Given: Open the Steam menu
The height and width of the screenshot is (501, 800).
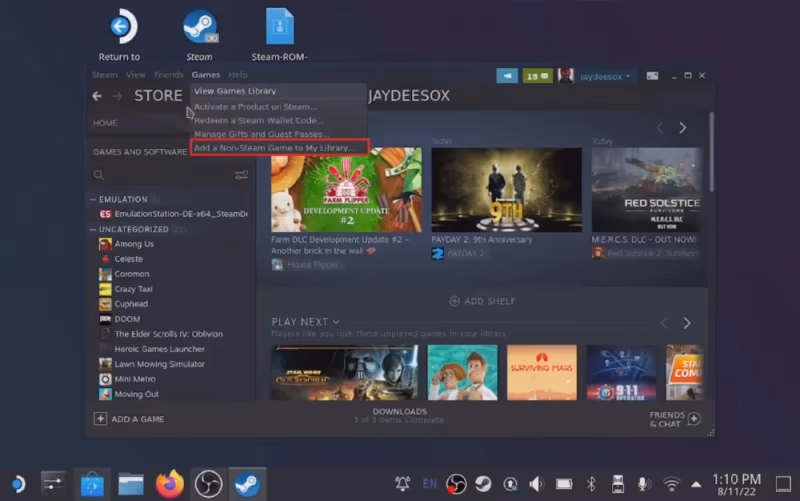Looking at the screenshot, I should point(105,75).
